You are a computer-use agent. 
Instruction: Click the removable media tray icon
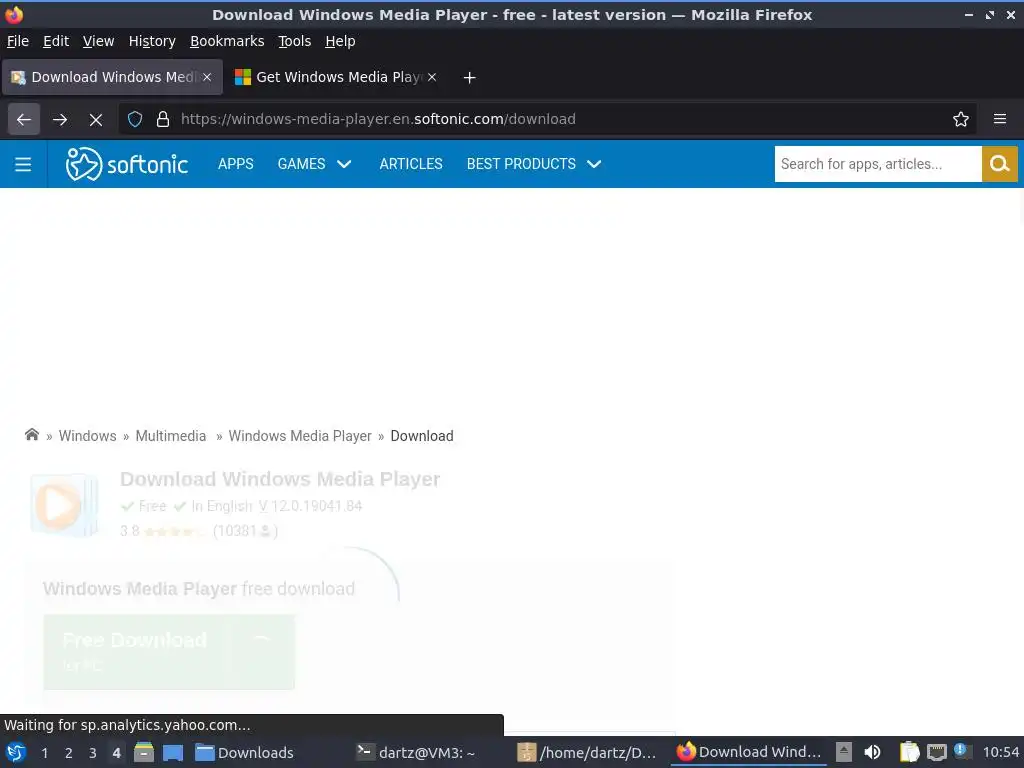844,752
